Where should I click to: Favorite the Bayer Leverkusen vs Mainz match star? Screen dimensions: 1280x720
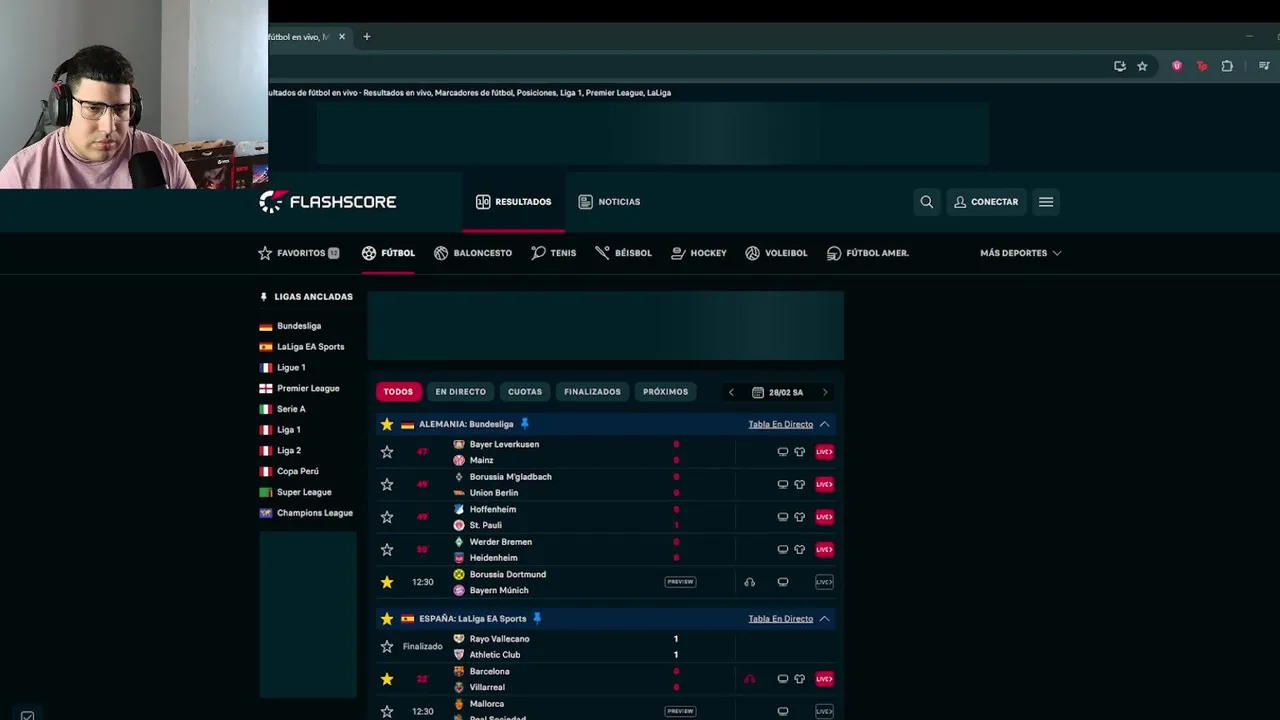tap(387, 452)
